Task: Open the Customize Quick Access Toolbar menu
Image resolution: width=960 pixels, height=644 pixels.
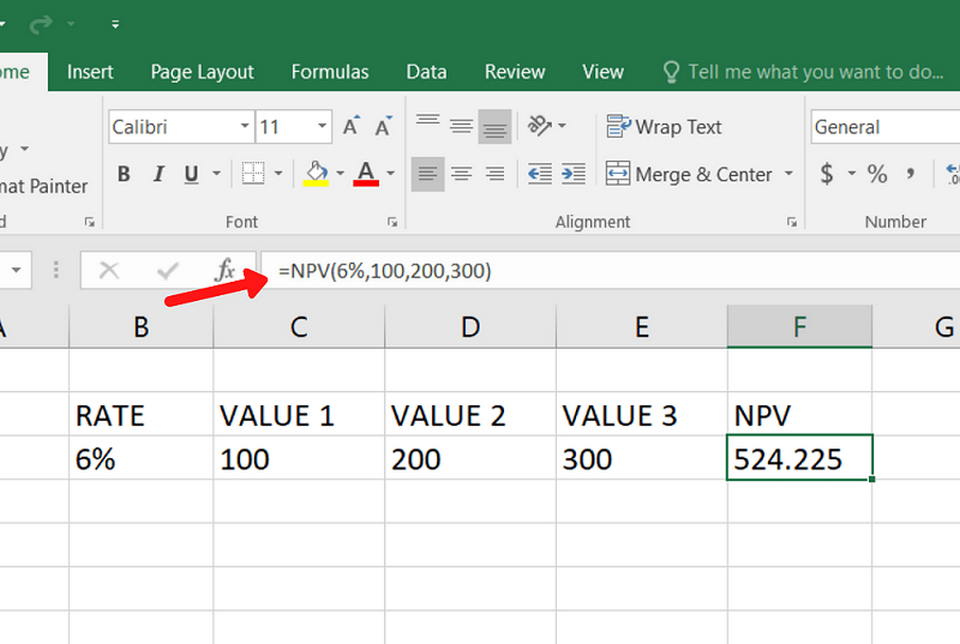Action: click(x=115, y=24)
